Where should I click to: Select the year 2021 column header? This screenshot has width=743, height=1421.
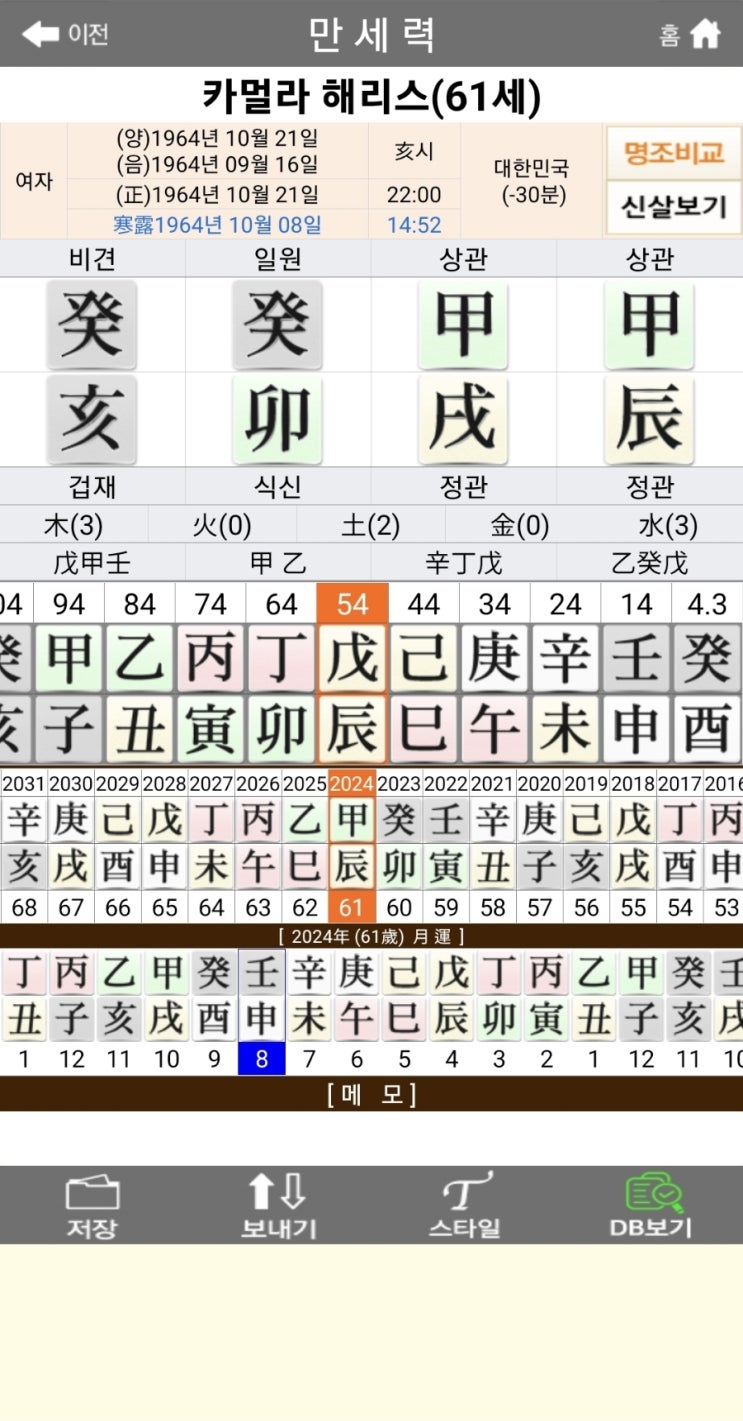tap(493, 783)
